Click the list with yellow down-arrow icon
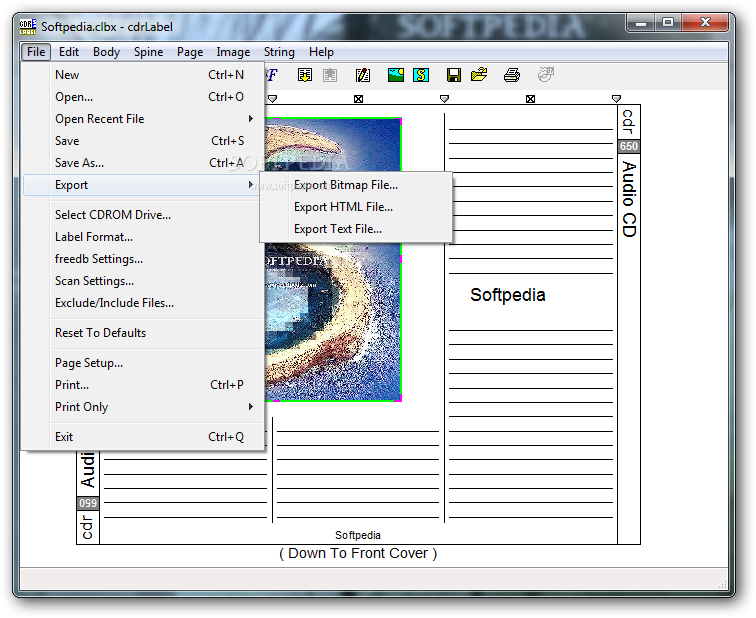The height and width of the screenshot is (618, 756). [x=305, y=75]
